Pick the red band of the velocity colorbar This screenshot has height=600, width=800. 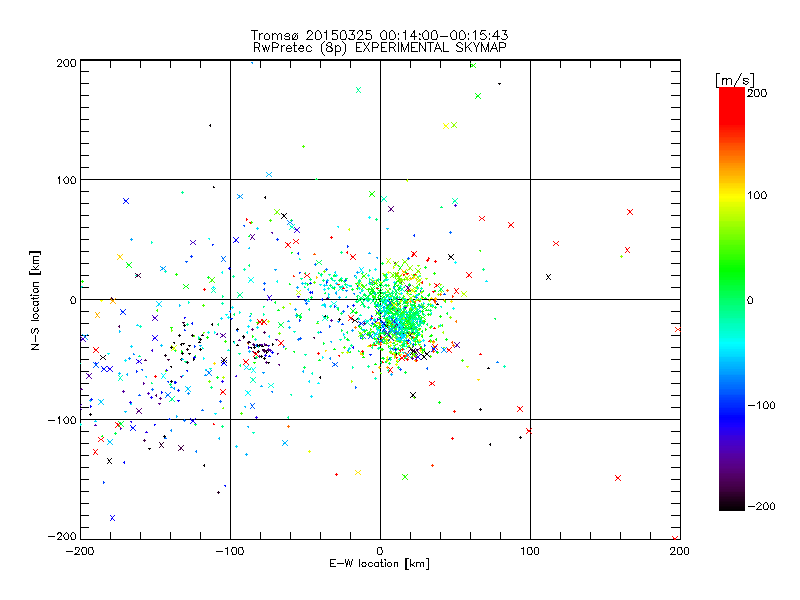732,105
